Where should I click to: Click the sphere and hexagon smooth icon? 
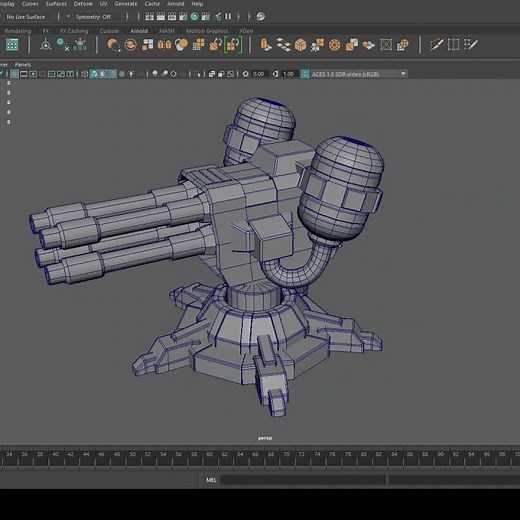pyautogui.click(x=181, y=44)
